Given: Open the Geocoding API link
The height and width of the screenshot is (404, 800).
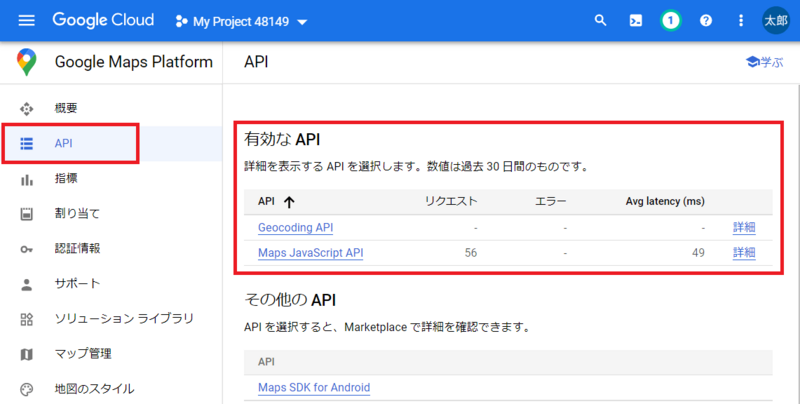Looking at the screenshot, I should pyautogui.click(x=295, y=227).
